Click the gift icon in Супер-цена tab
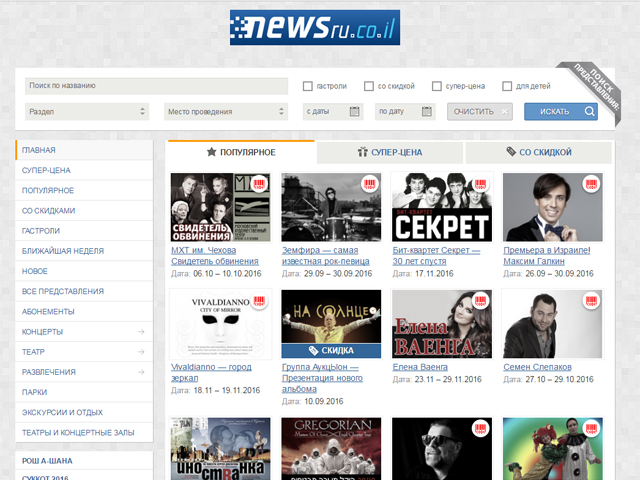The height and width of the screenshot is (480, 640). point(362,152)
